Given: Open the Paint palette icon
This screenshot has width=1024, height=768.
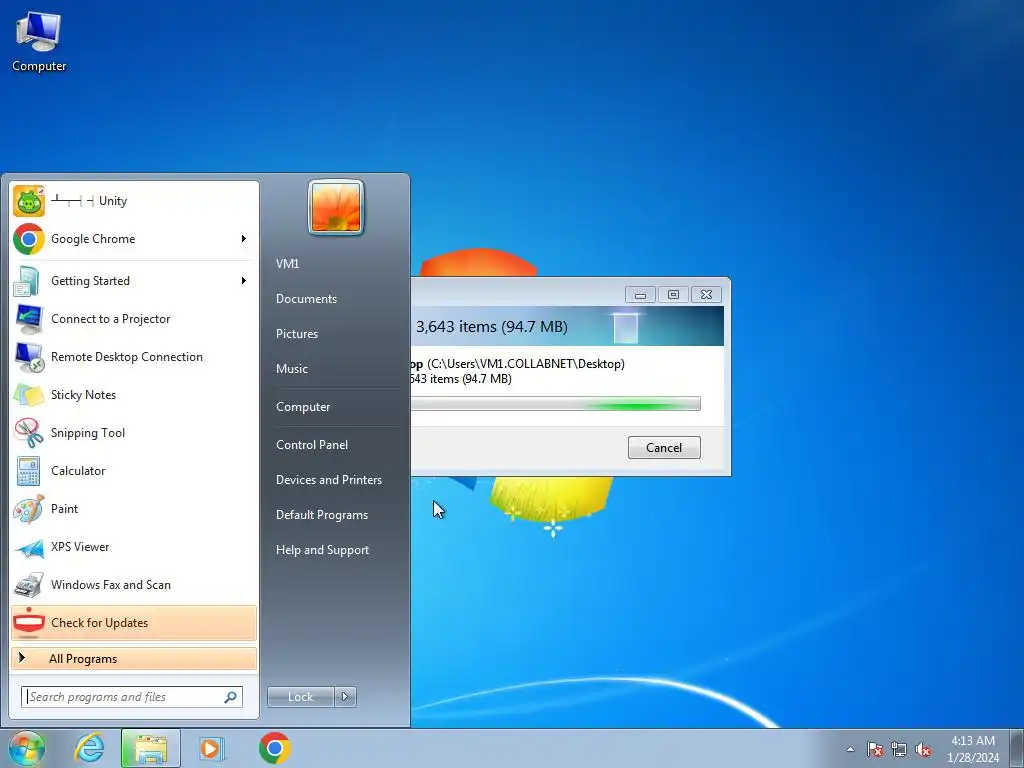Looking at the screenshot, I should (29, 509).
